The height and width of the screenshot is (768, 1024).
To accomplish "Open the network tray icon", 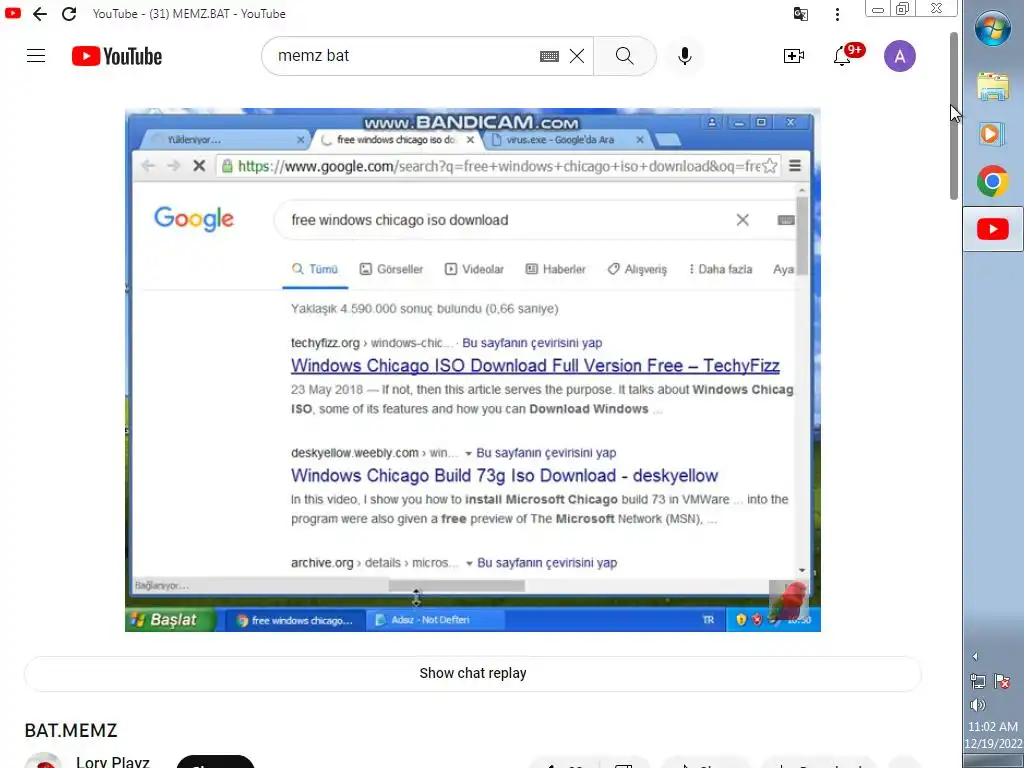I will click(x=978, y=681).
